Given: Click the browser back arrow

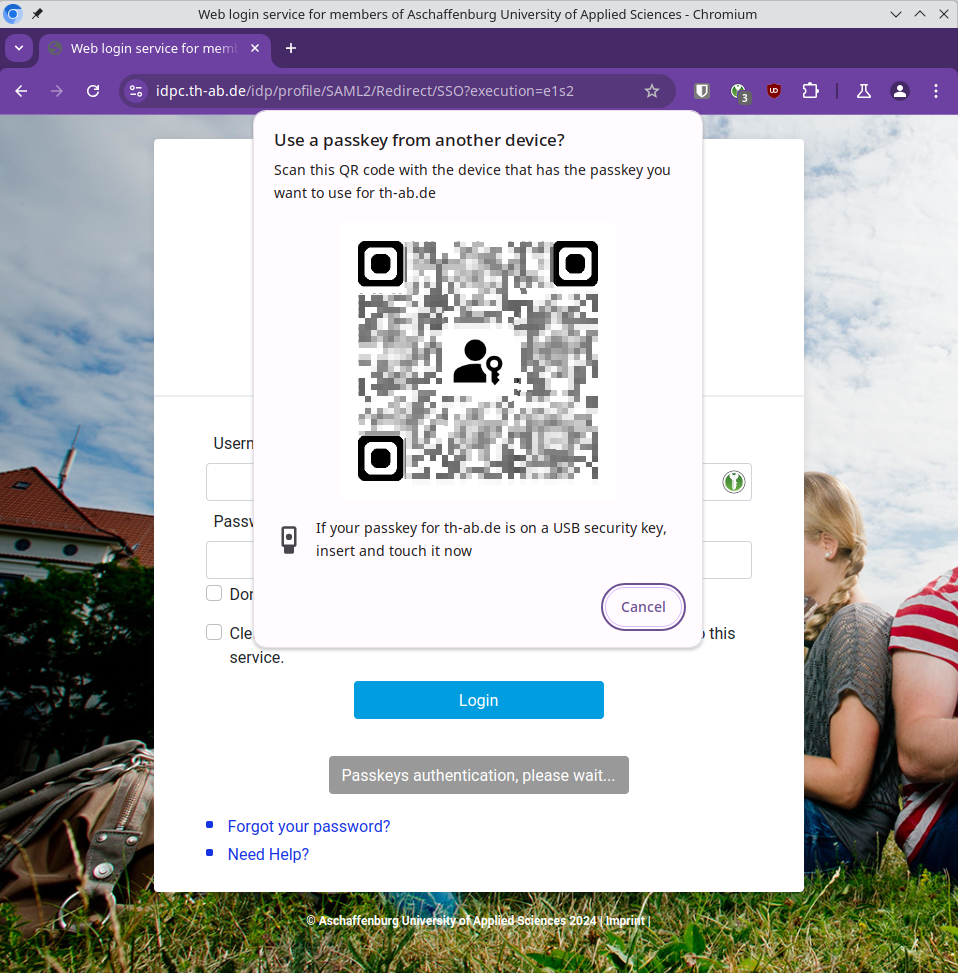Looking at the screenshot, I should tap(21, 91).
